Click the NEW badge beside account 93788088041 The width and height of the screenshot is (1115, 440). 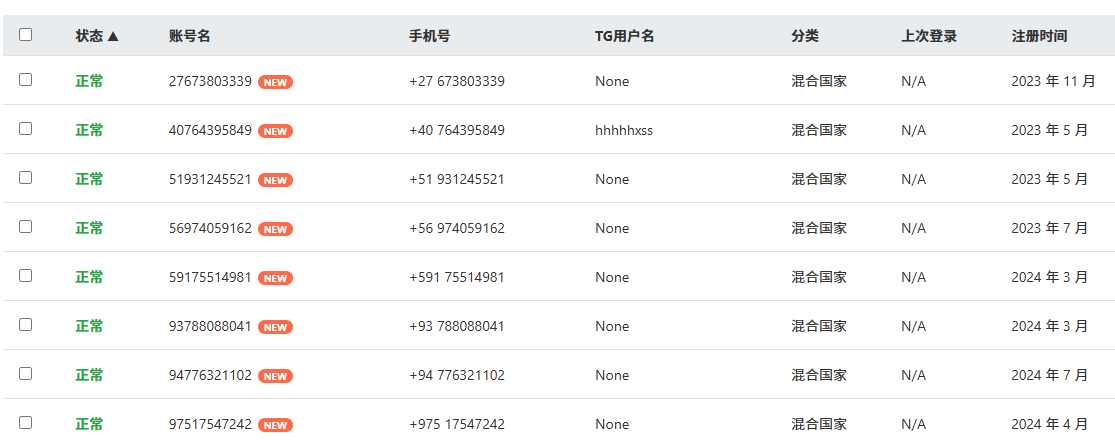pyautogui.click(x=275, y=327)
